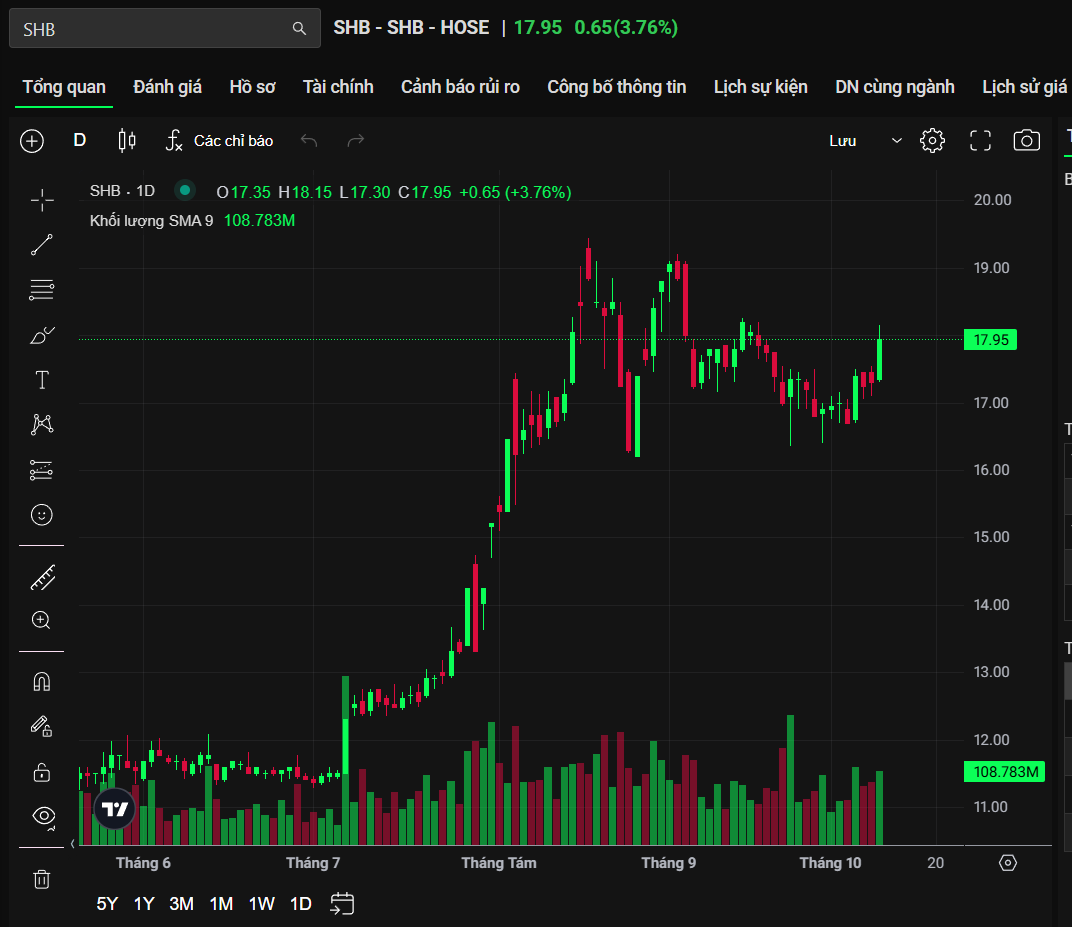Set chart range to 3M

coord(181,904)
